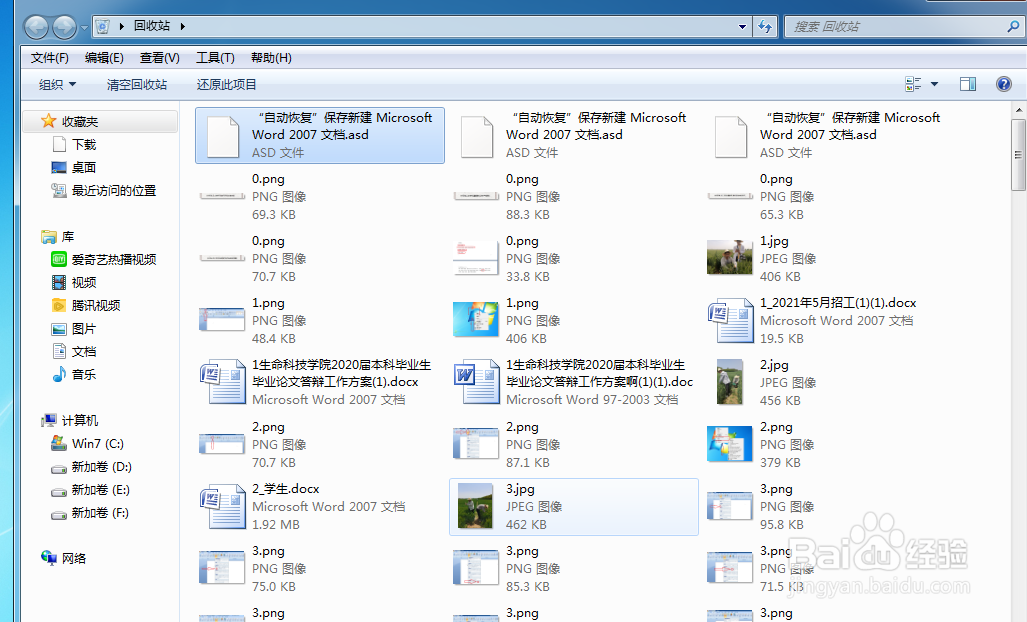Select 3.png file sized 75.0 KB
The width and height of the screenshot is (1027, 622).
pos(320,568)
